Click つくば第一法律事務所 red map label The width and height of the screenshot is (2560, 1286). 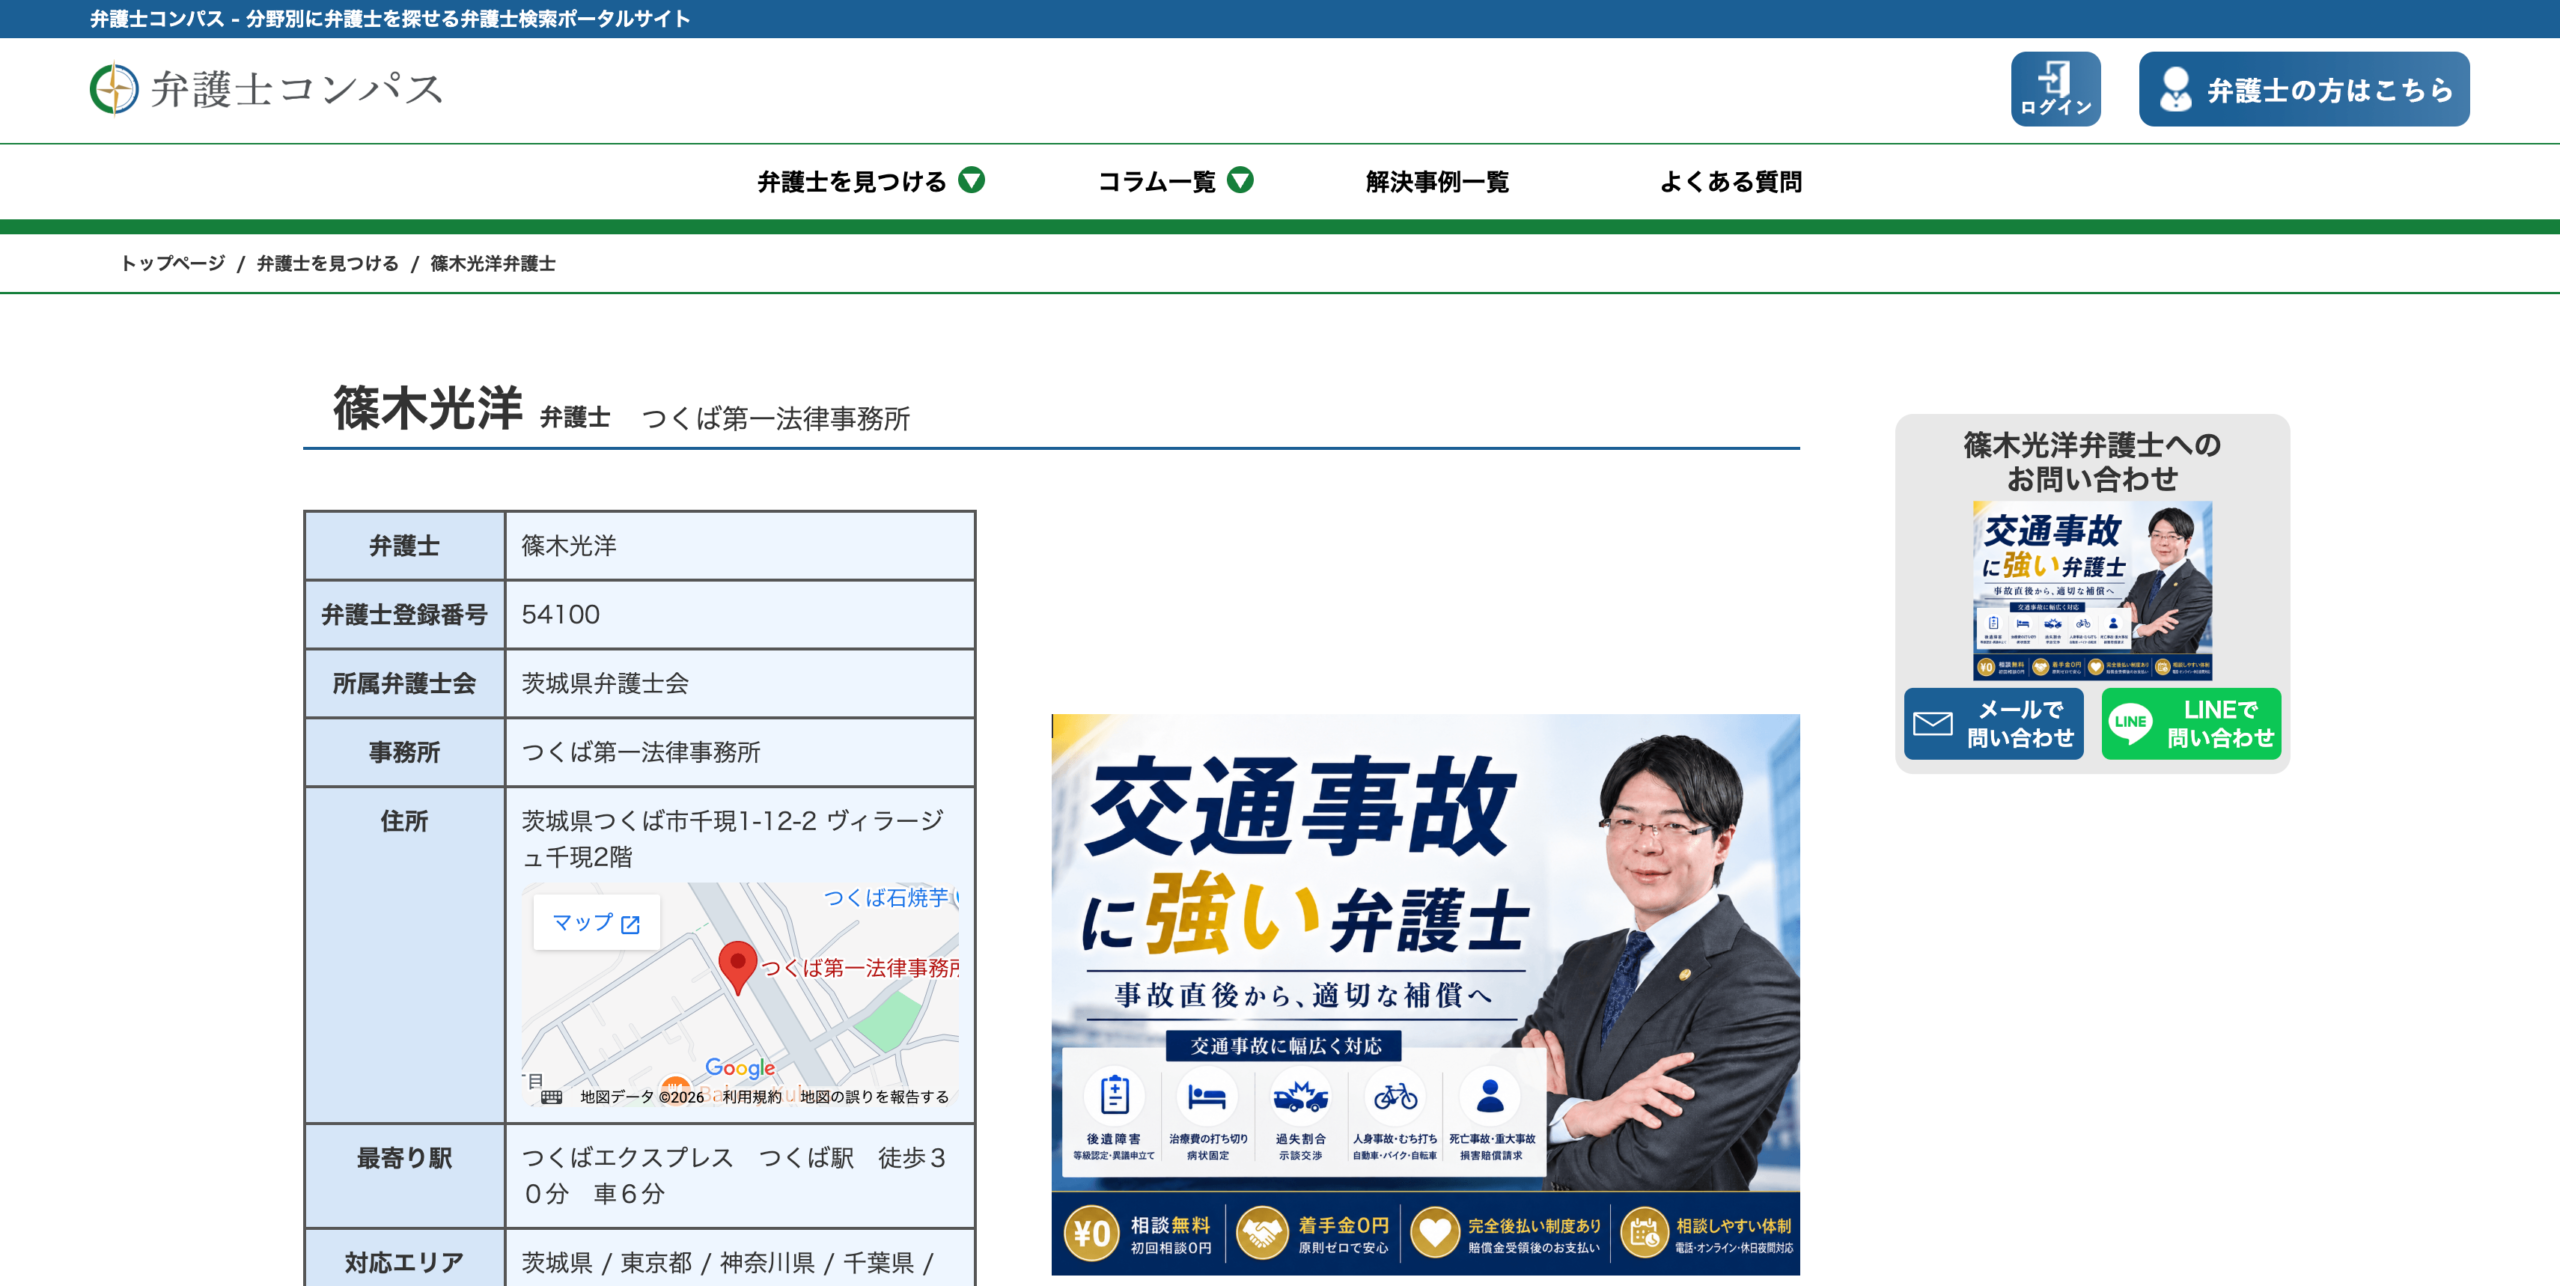pyautogui.click(x=860, y=967)
